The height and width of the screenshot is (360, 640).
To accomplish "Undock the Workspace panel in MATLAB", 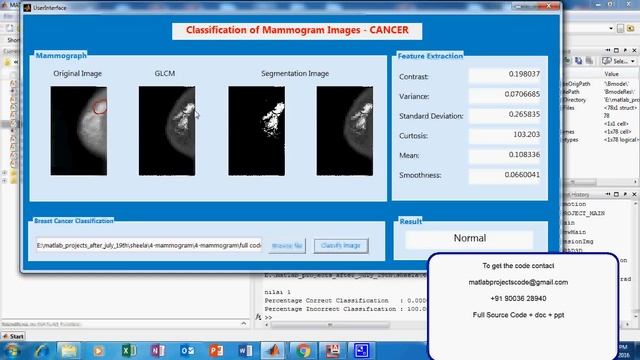I will pyautogui.click(x=625, y=50).
